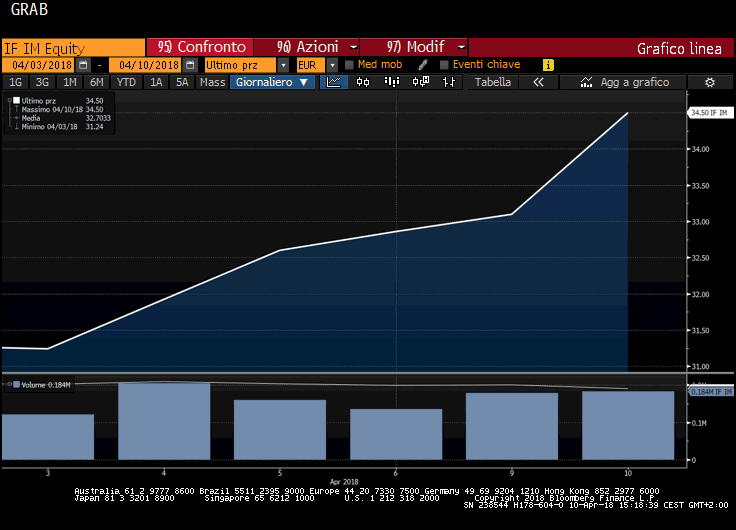Click the Tabella button
The height and width of the screenshot is (530, 736).
tap(492, 82)
